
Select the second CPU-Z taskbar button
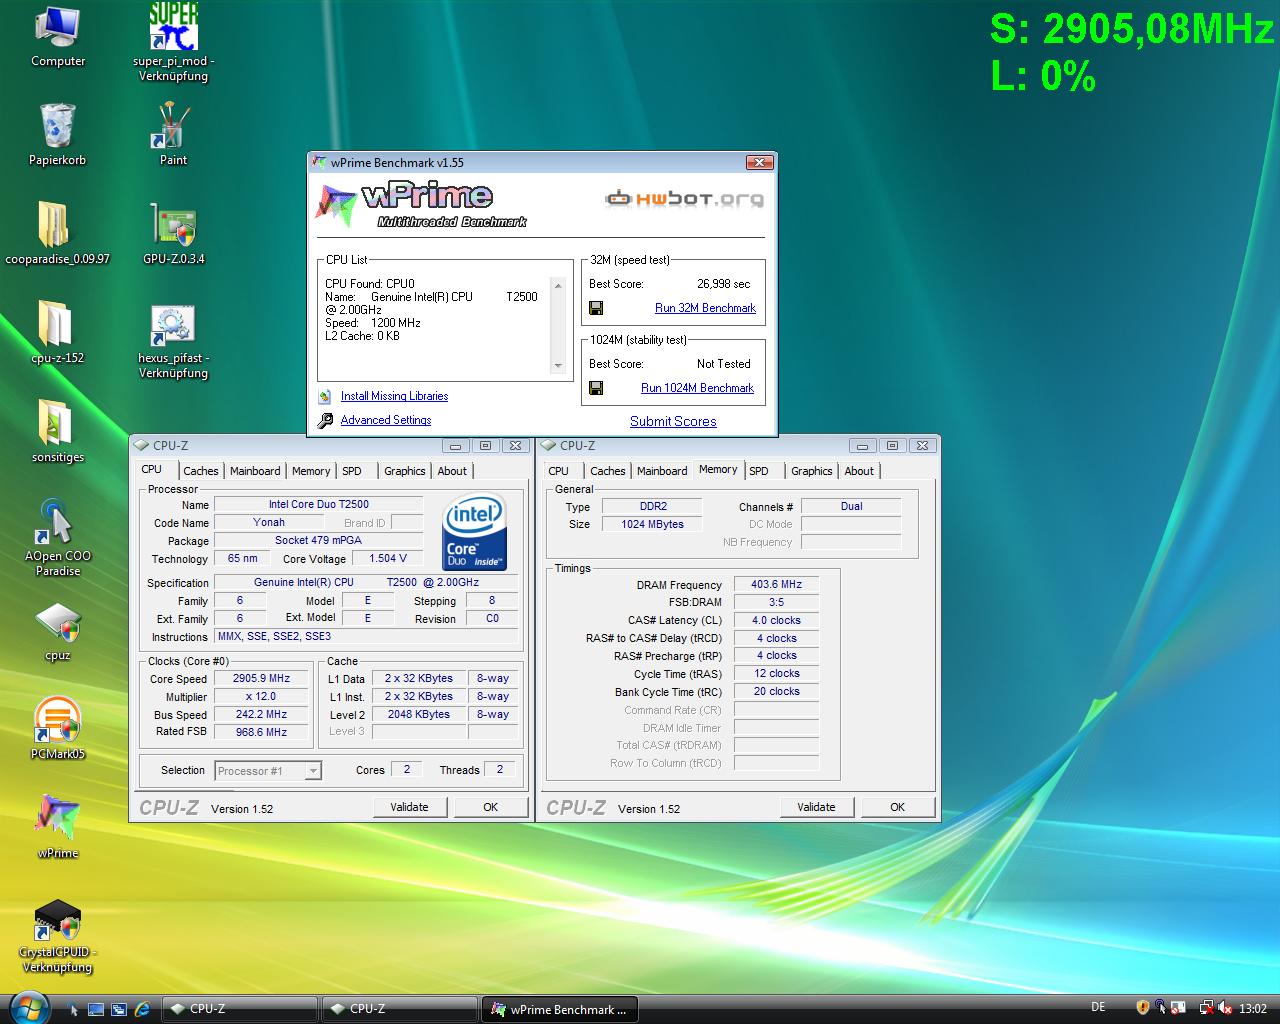[x=400, y=1009]
